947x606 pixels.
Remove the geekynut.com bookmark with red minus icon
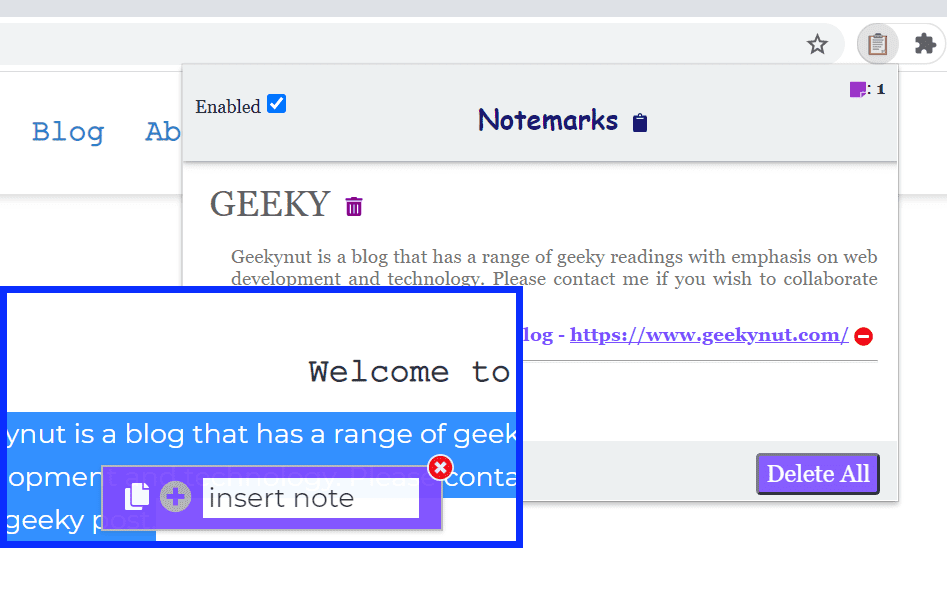863,336
